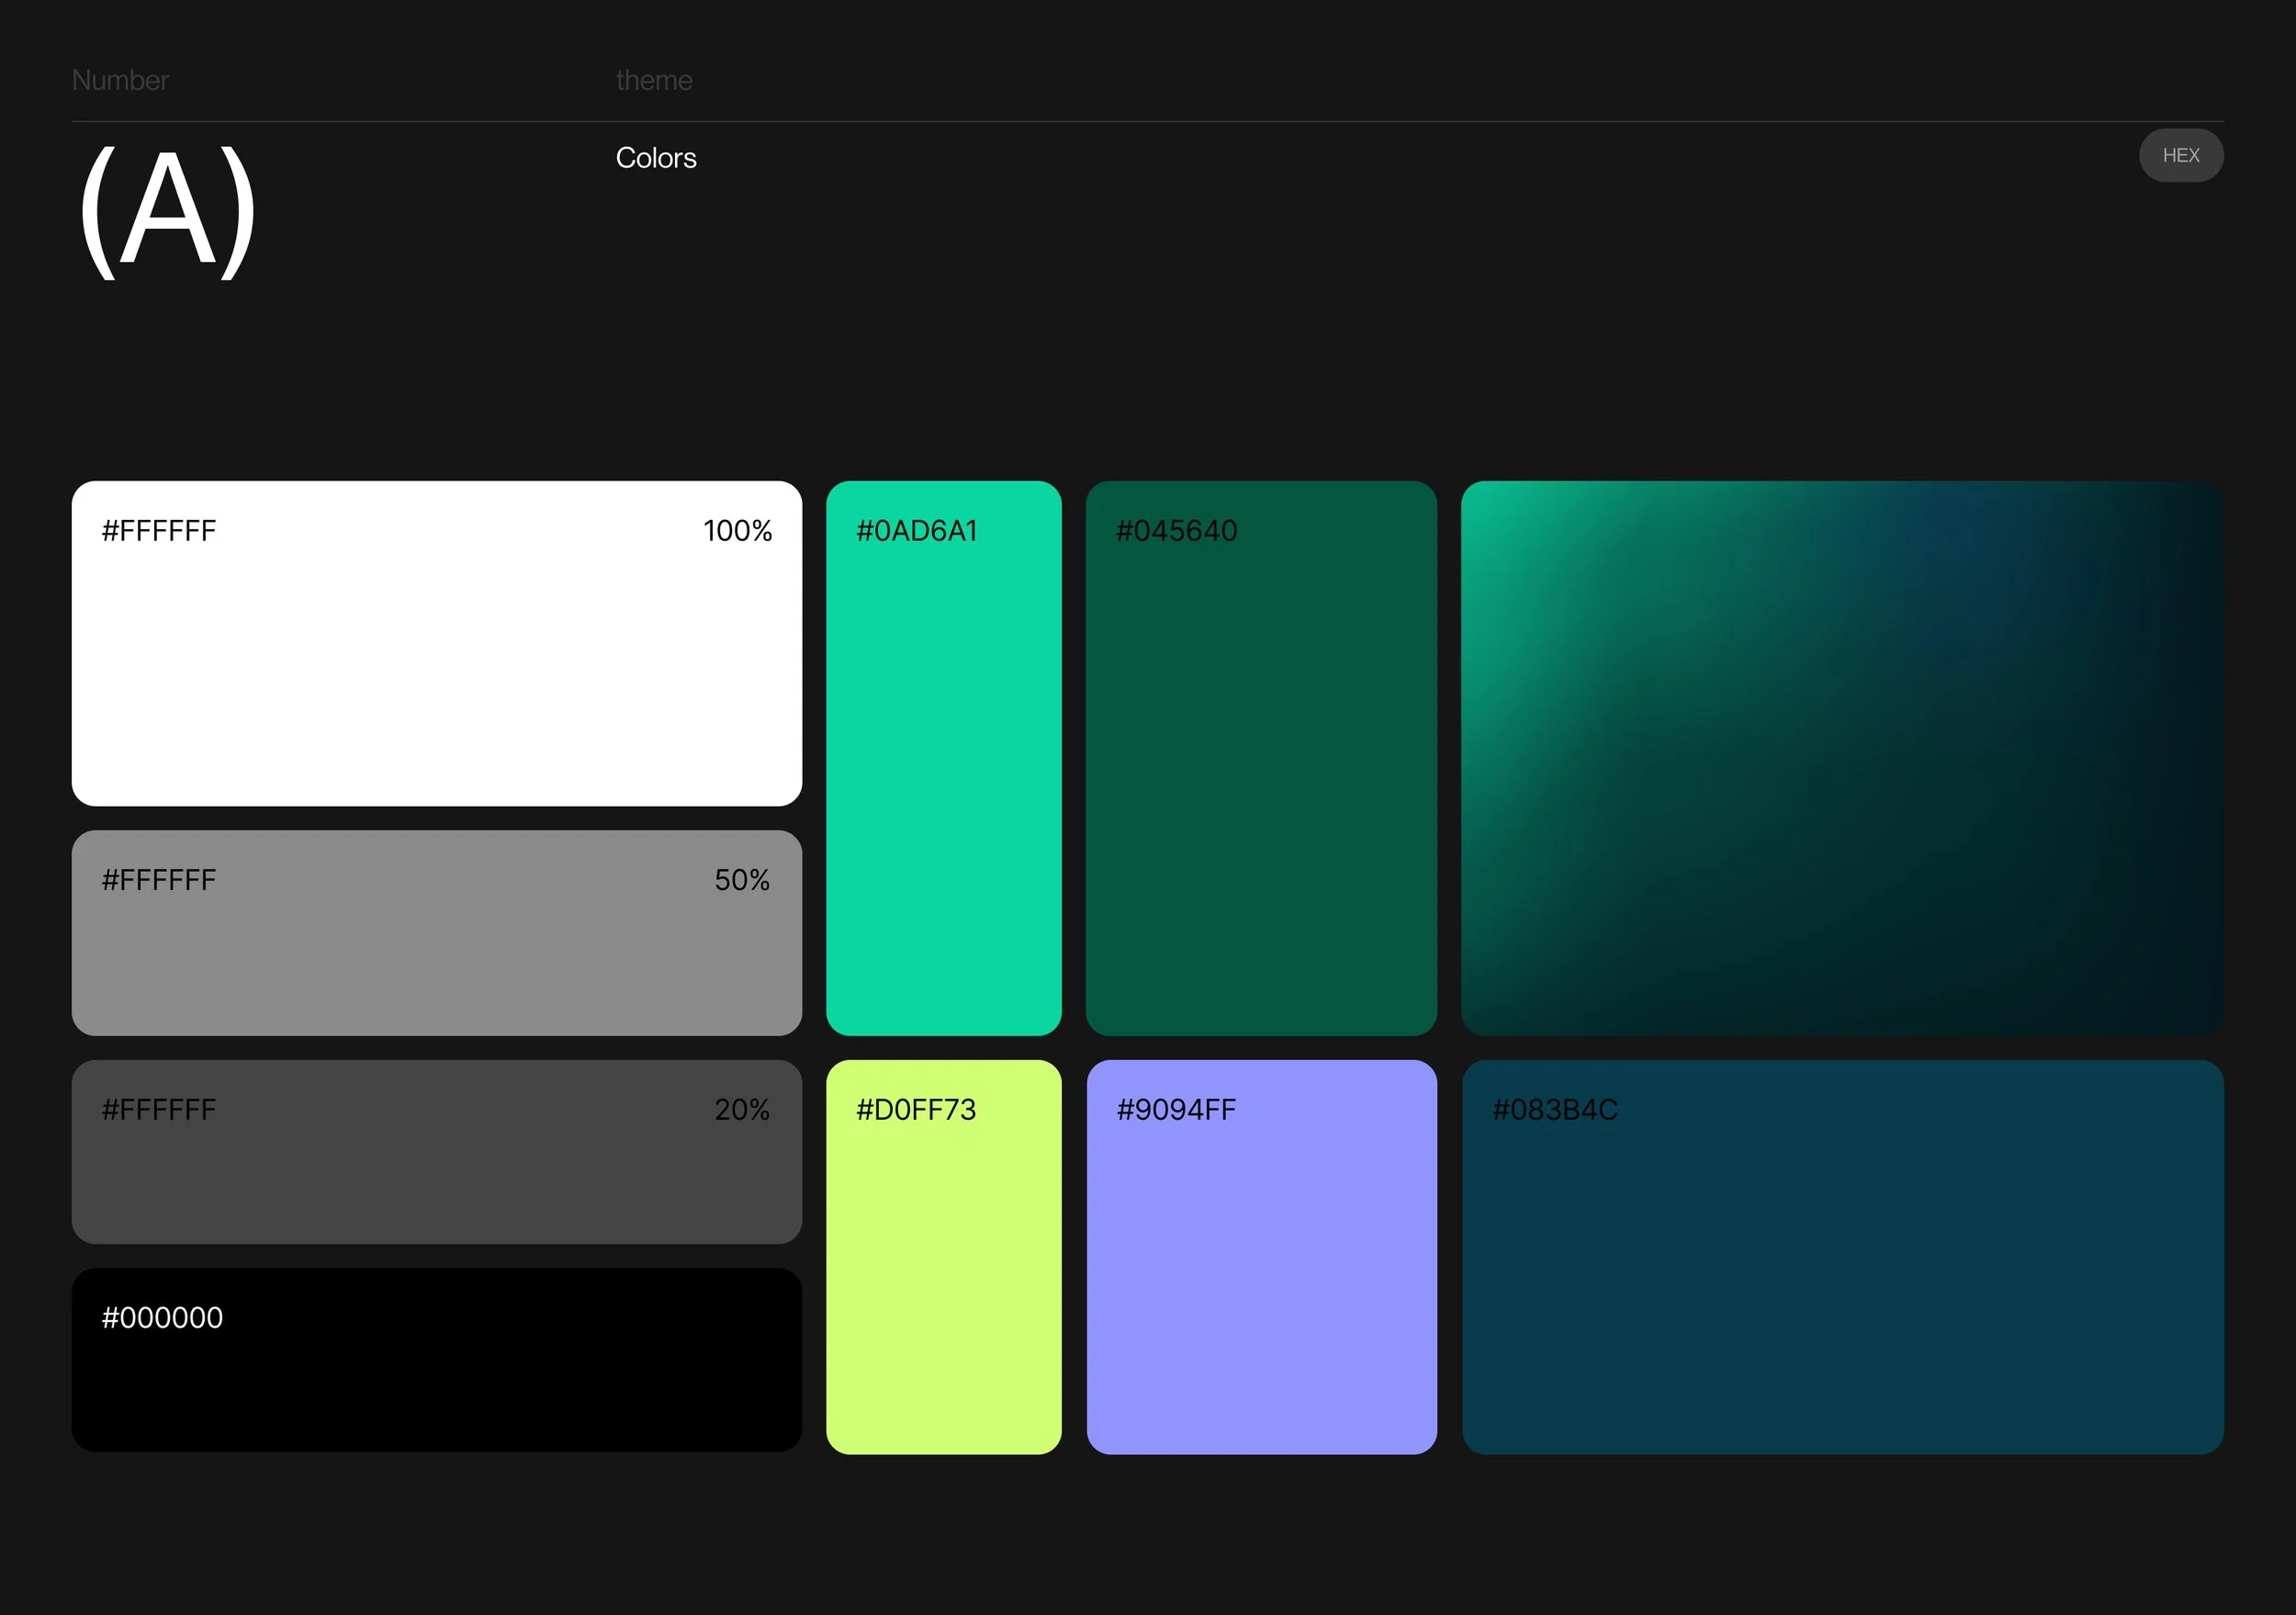Click the Colors theme label
This screenshot has width=2296, height=1615.
pos(656,158)
